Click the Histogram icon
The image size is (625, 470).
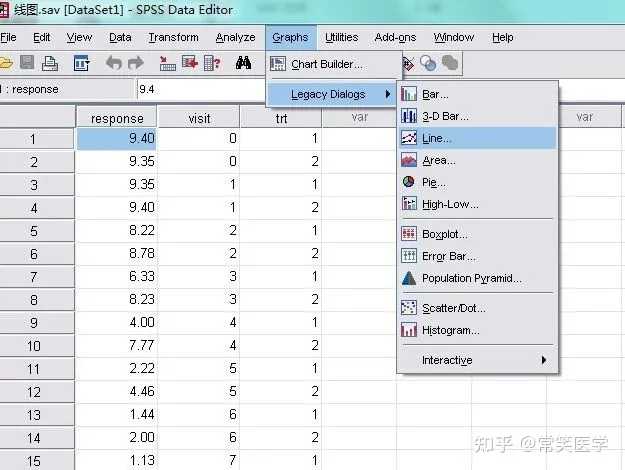409,330
